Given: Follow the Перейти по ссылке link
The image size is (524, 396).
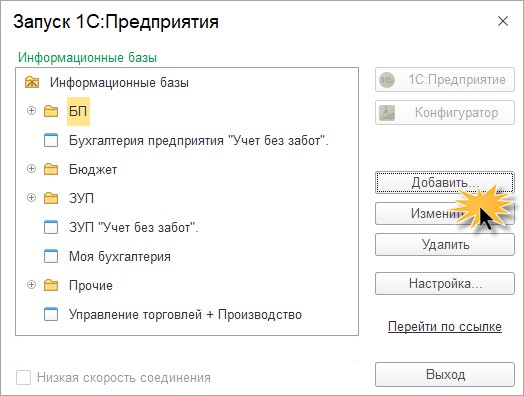Looking at the screenshot, I should tap(445, 326).
